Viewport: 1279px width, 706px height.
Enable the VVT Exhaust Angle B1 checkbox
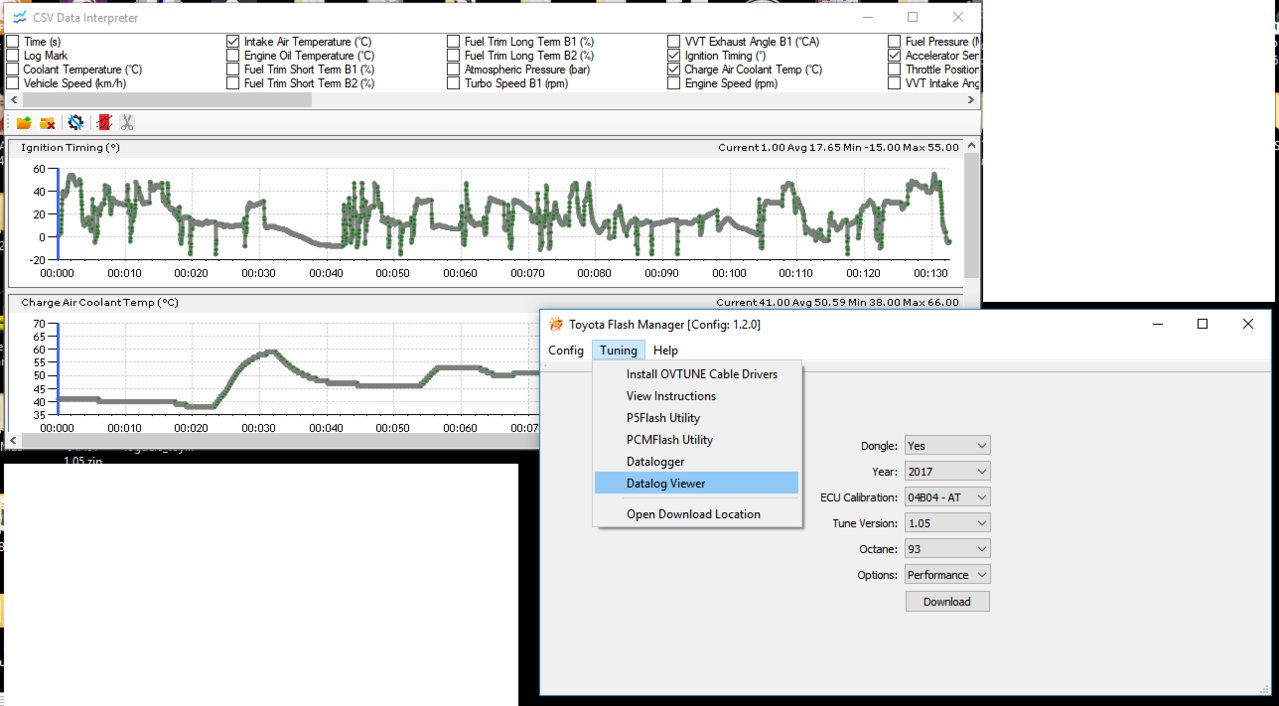tap(674, 42)
